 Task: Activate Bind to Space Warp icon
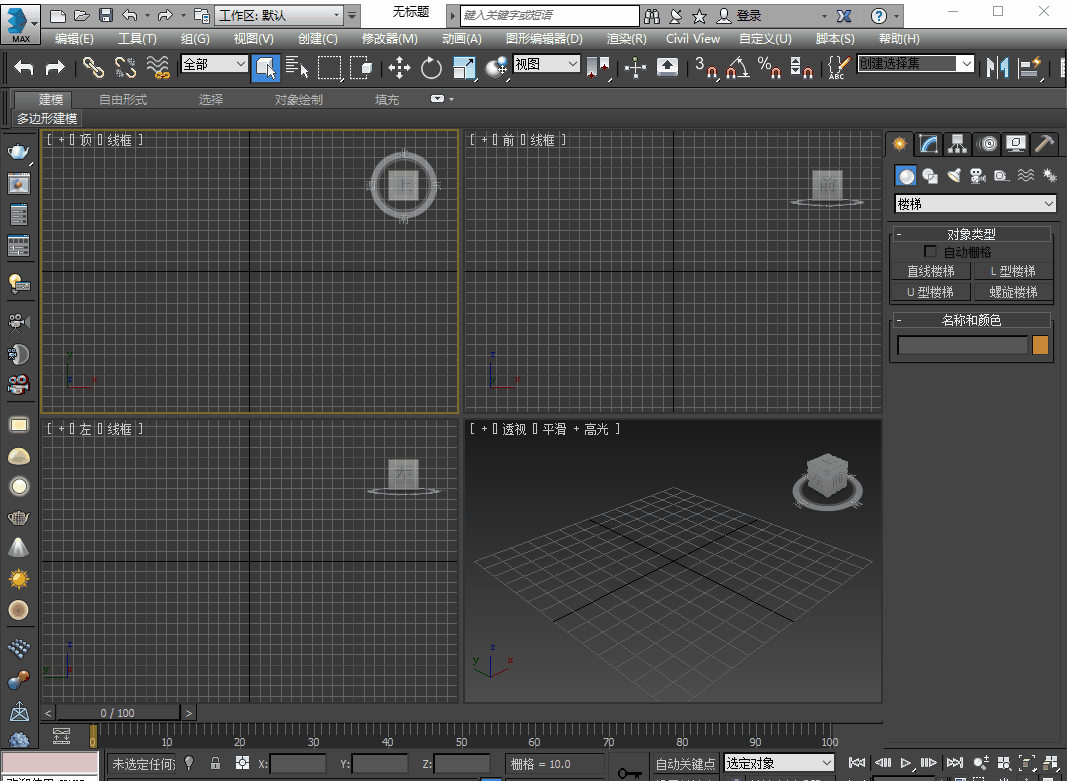(158, 67)
